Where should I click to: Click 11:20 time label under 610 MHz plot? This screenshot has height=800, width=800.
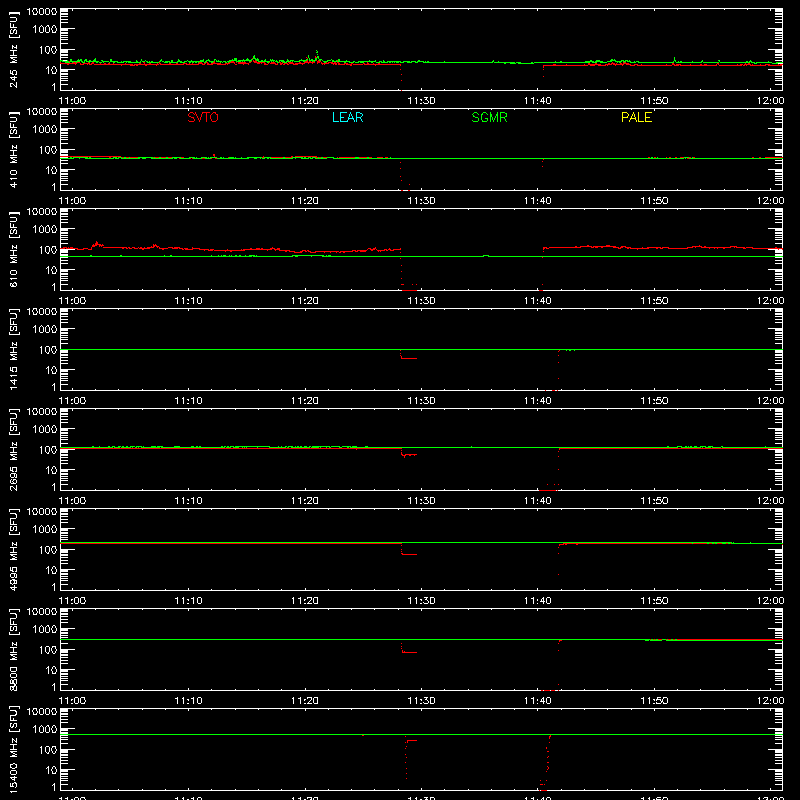(305, 301)
